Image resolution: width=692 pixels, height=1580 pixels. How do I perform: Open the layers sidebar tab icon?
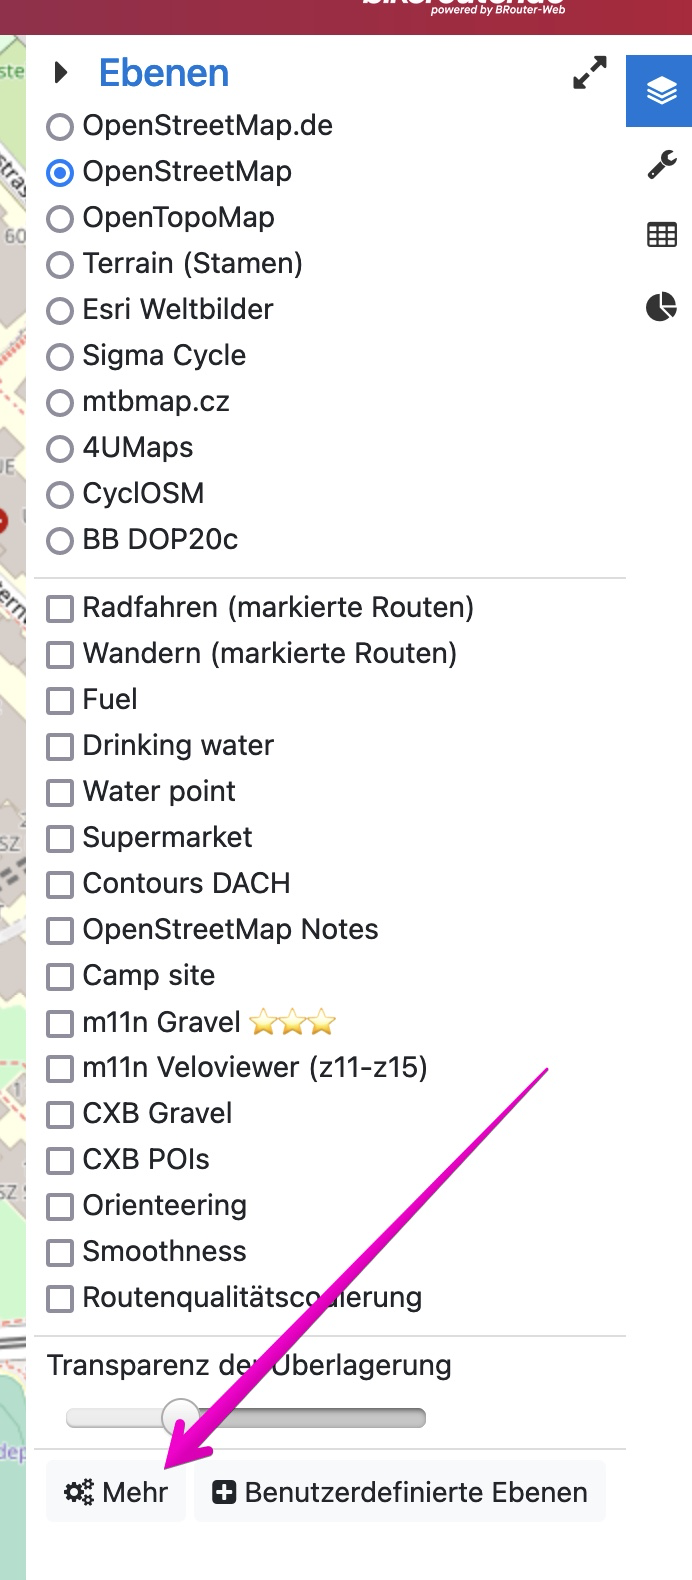pyautogui.click(x=661, y=91)
